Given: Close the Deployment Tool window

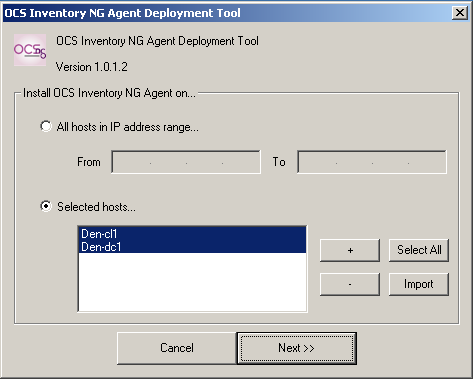Looking at the screenshot, I should (x=460, y=13).
